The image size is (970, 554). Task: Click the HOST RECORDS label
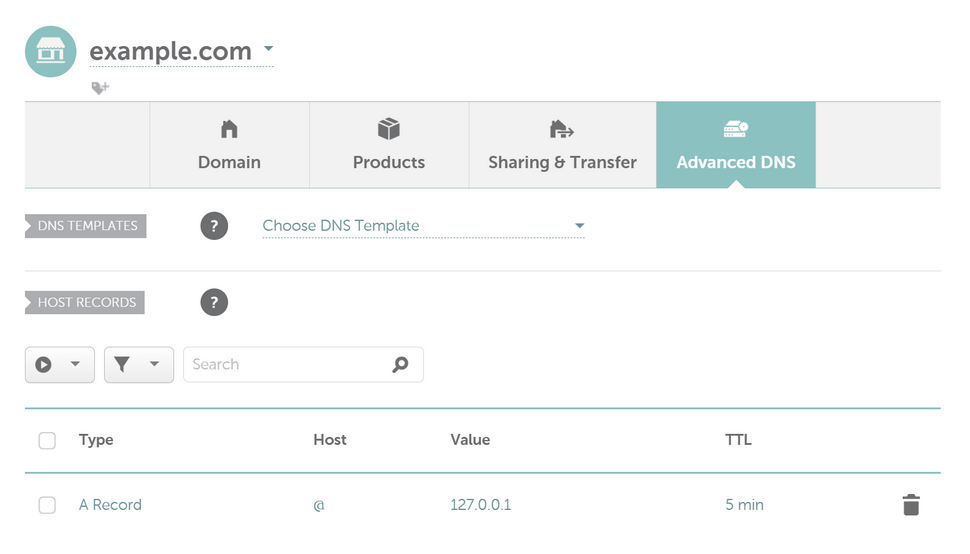[x=85, y=302]
